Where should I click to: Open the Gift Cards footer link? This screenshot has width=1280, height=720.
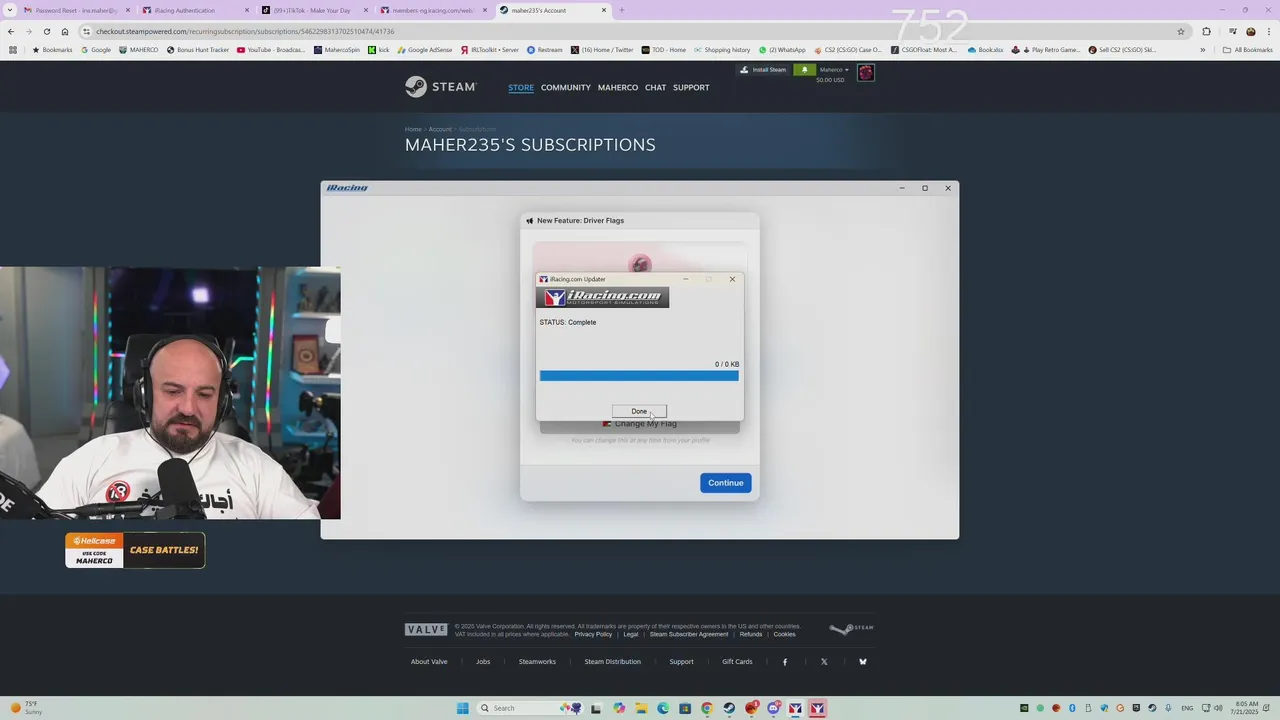coord(737,662)
